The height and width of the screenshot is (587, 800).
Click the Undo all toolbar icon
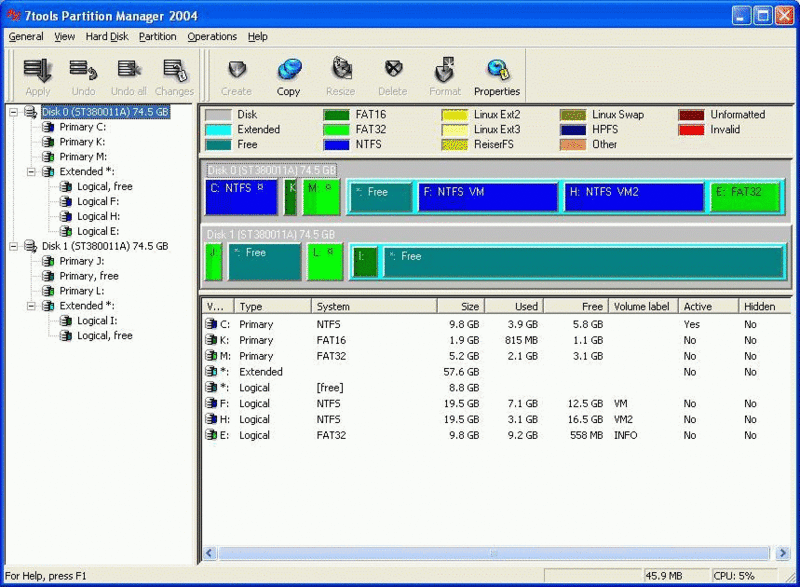point(129,76)
